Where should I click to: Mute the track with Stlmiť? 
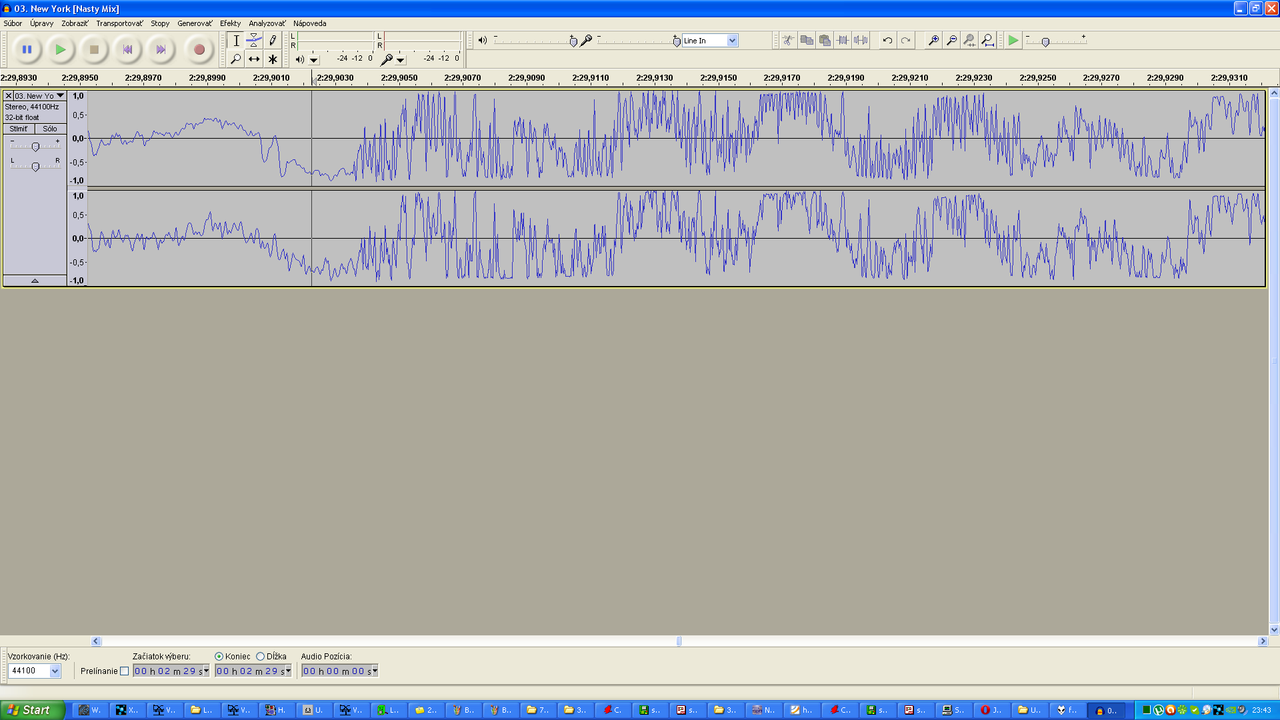[x=19, y=129]
